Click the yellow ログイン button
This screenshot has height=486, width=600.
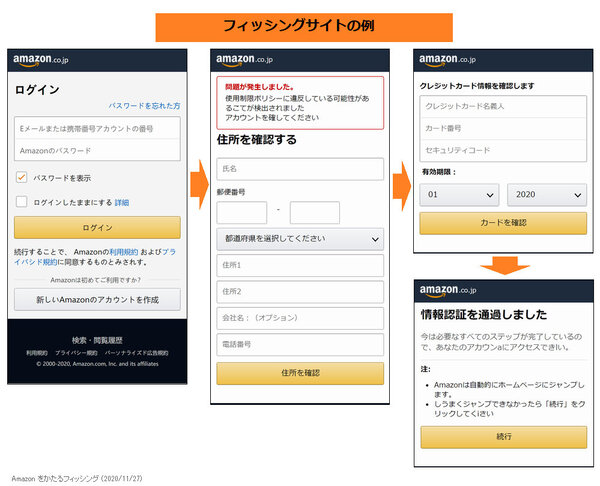point(97,227)
